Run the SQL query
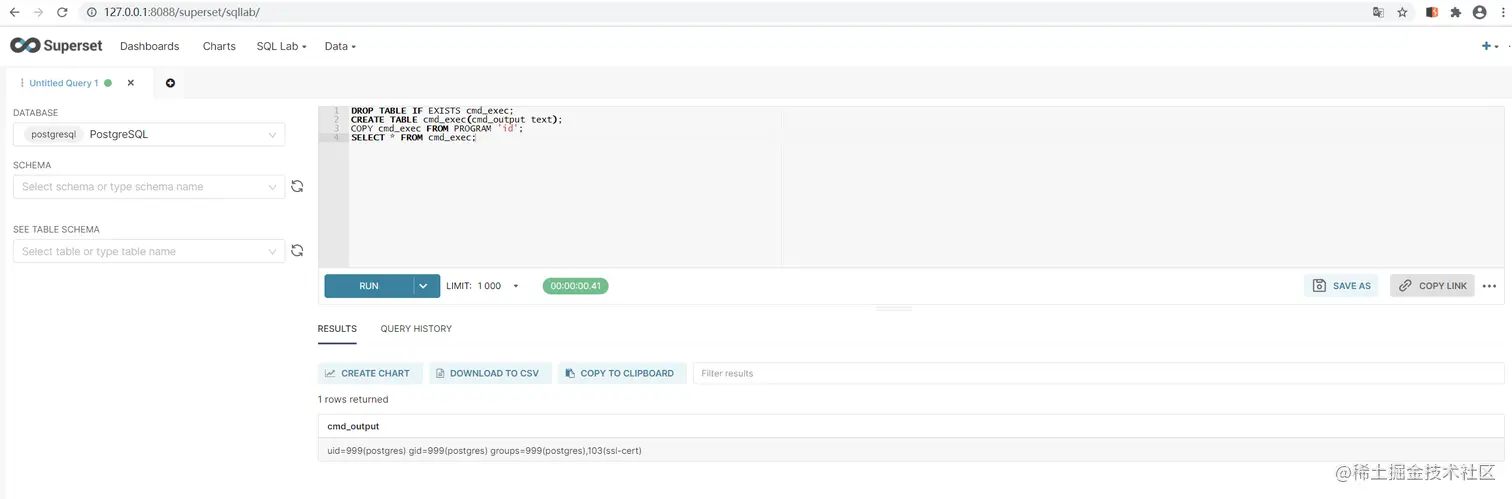Screen dimensions: 1512x499 click(x=368, y=286)
